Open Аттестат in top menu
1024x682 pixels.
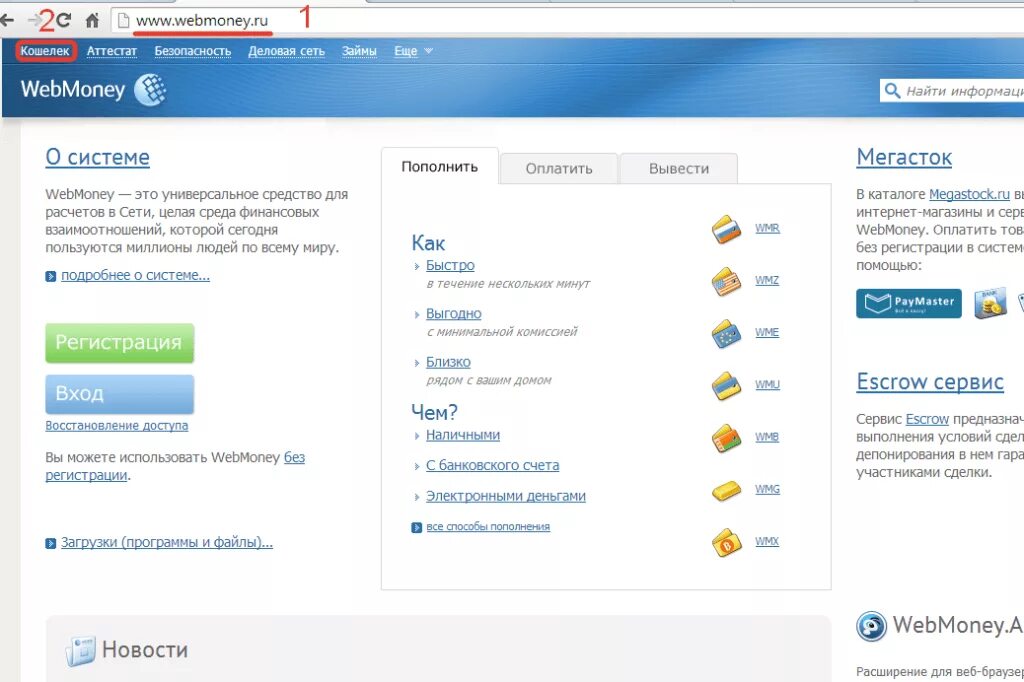point(112,51)
